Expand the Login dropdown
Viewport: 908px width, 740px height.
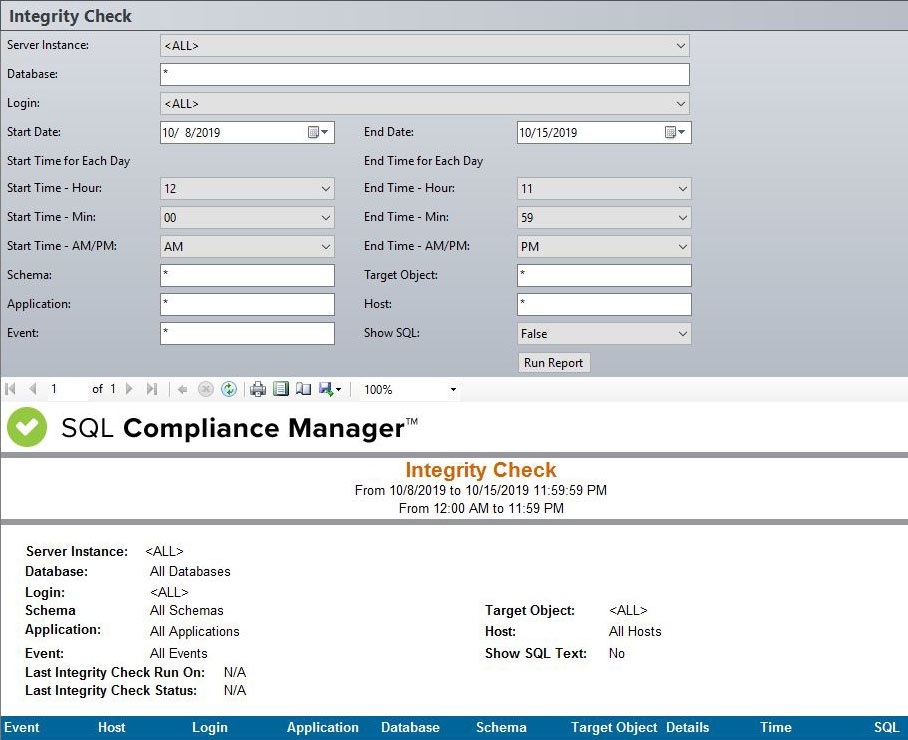pos(681,103)
